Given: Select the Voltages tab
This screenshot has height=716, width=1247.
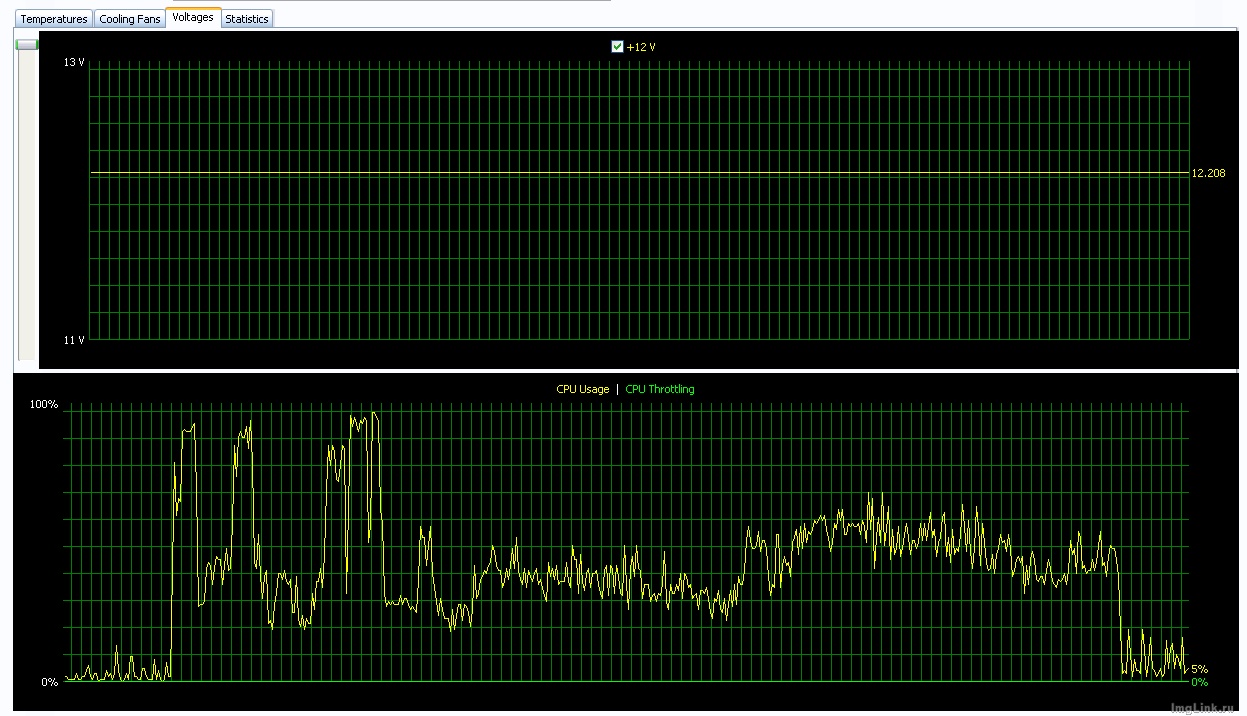Looking at the screenshot, I should coord(193,17).
